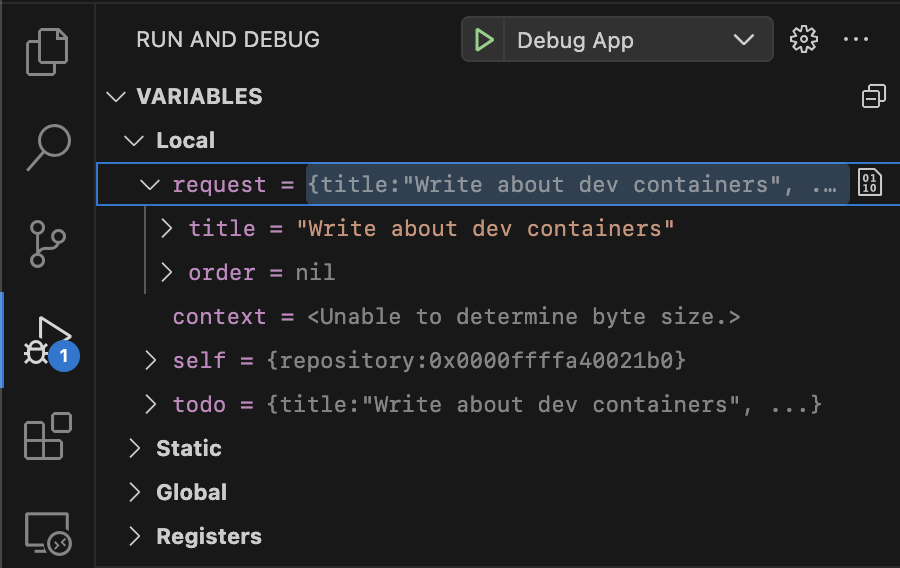Open the Explorer view icon
The height and width of the screenshot is (568, 900).
47,52
